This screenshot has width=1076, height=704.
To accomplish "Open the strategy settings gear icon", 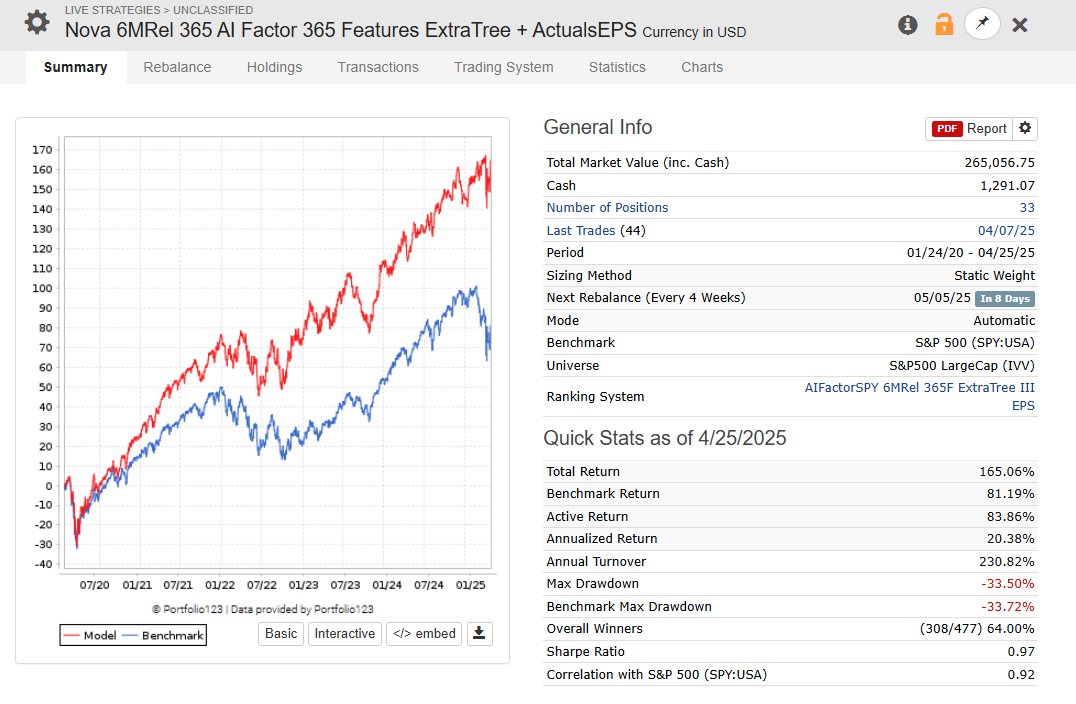I will 37,23.
